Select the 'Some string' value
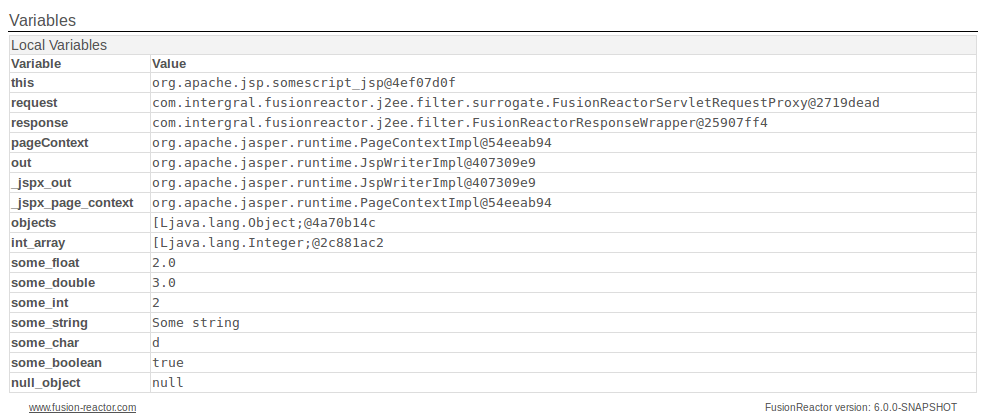 [196, 323]
